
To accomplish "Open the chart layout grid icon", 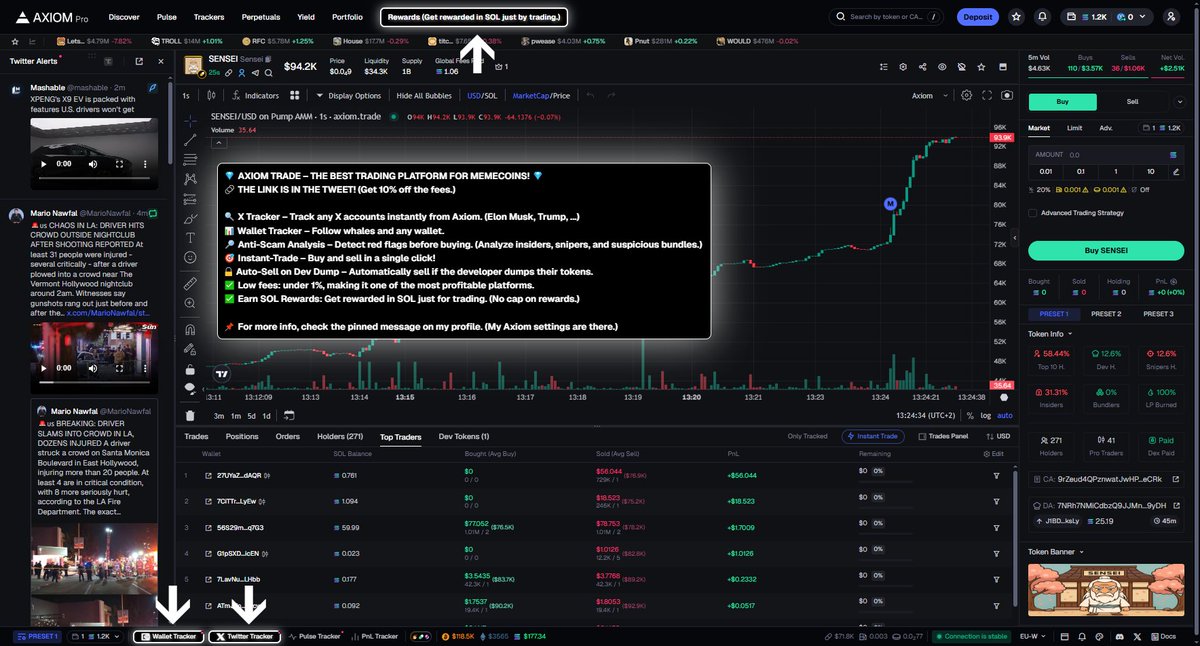I will 295,96.
